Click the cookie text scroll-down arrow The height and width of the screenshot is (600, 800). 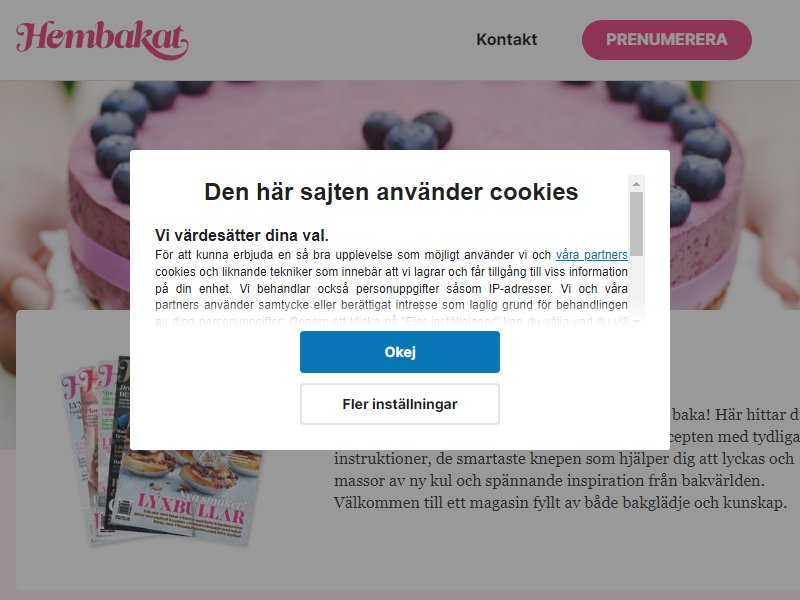tap(636, 321)
